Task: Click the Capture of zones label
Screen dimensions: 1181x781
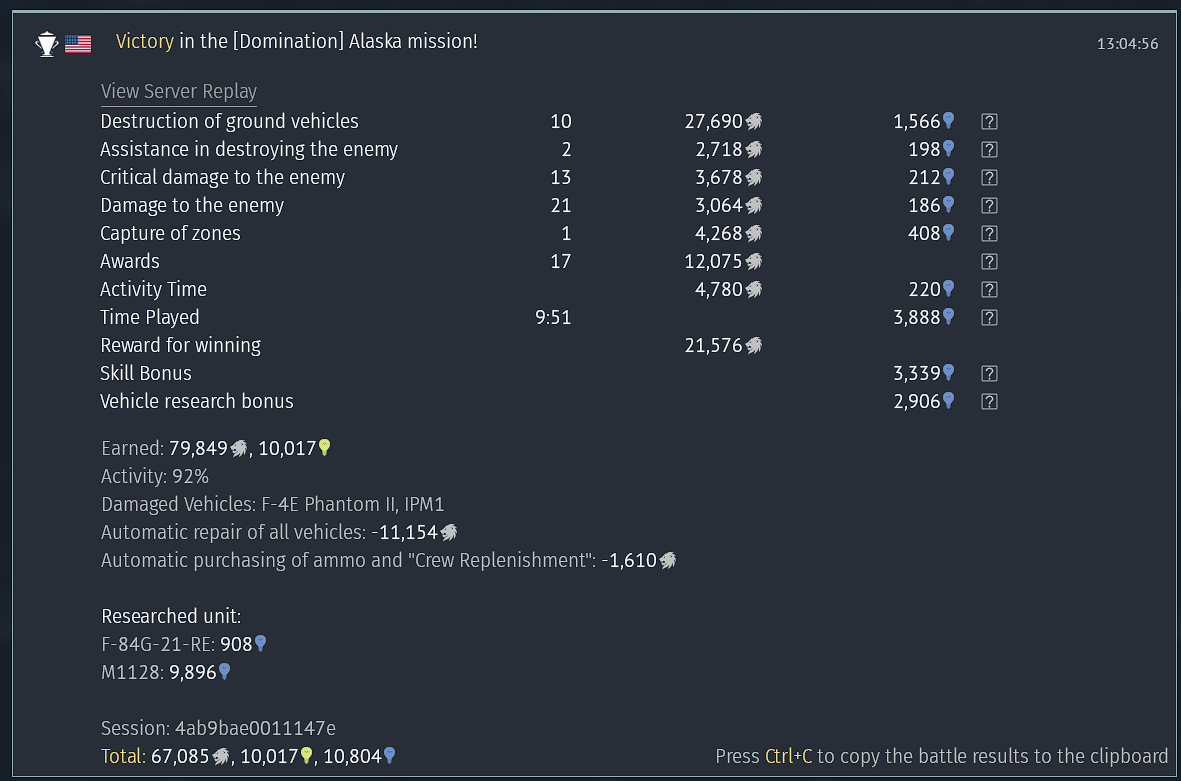Action: 170,233
